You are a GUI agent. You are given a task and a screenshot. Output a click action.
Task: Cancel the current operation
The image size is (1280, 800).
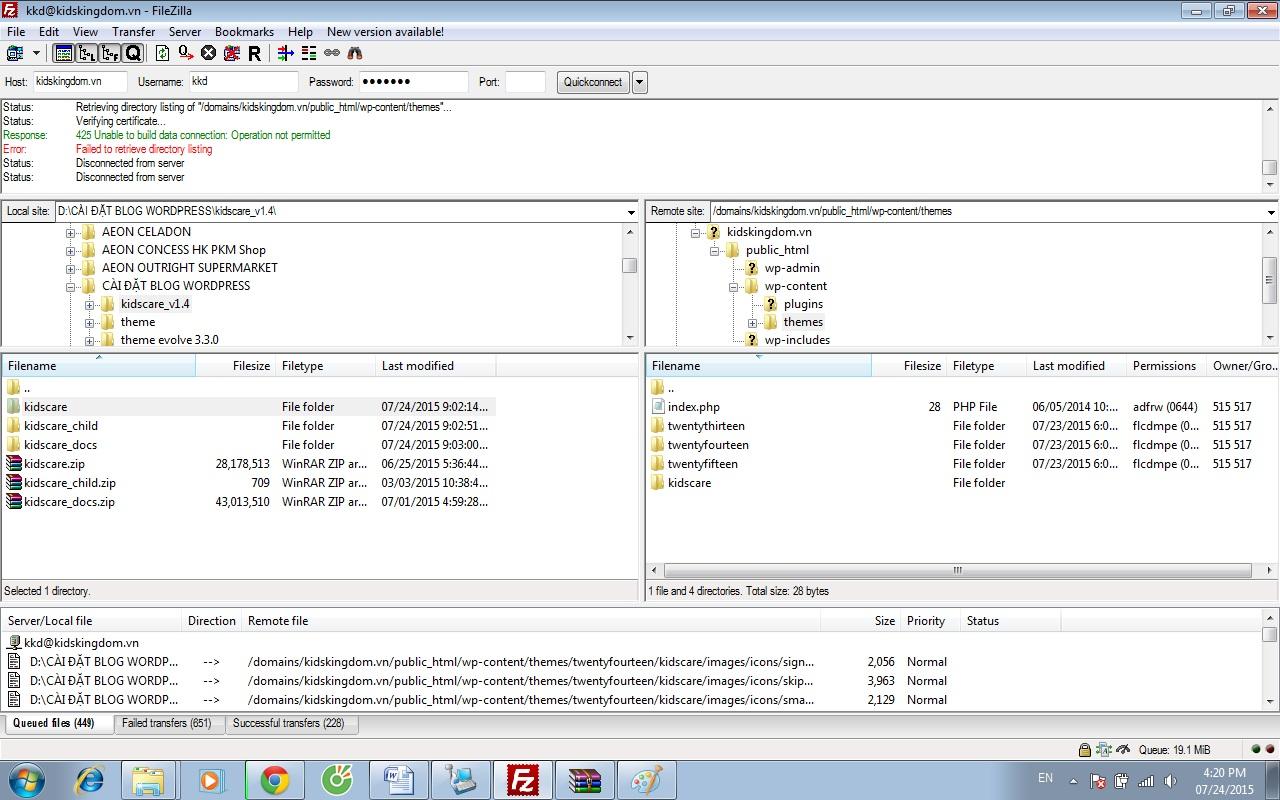point(208,53)
